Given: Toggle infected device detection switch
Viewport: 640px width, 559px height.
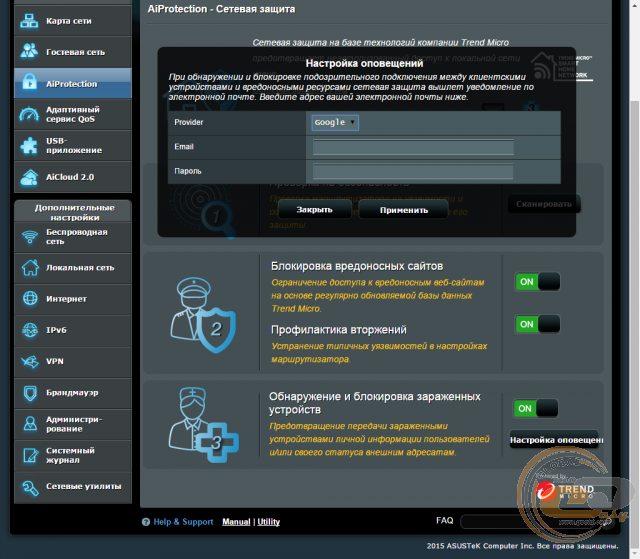Looking at the screenshot, I should click(536, 408).
